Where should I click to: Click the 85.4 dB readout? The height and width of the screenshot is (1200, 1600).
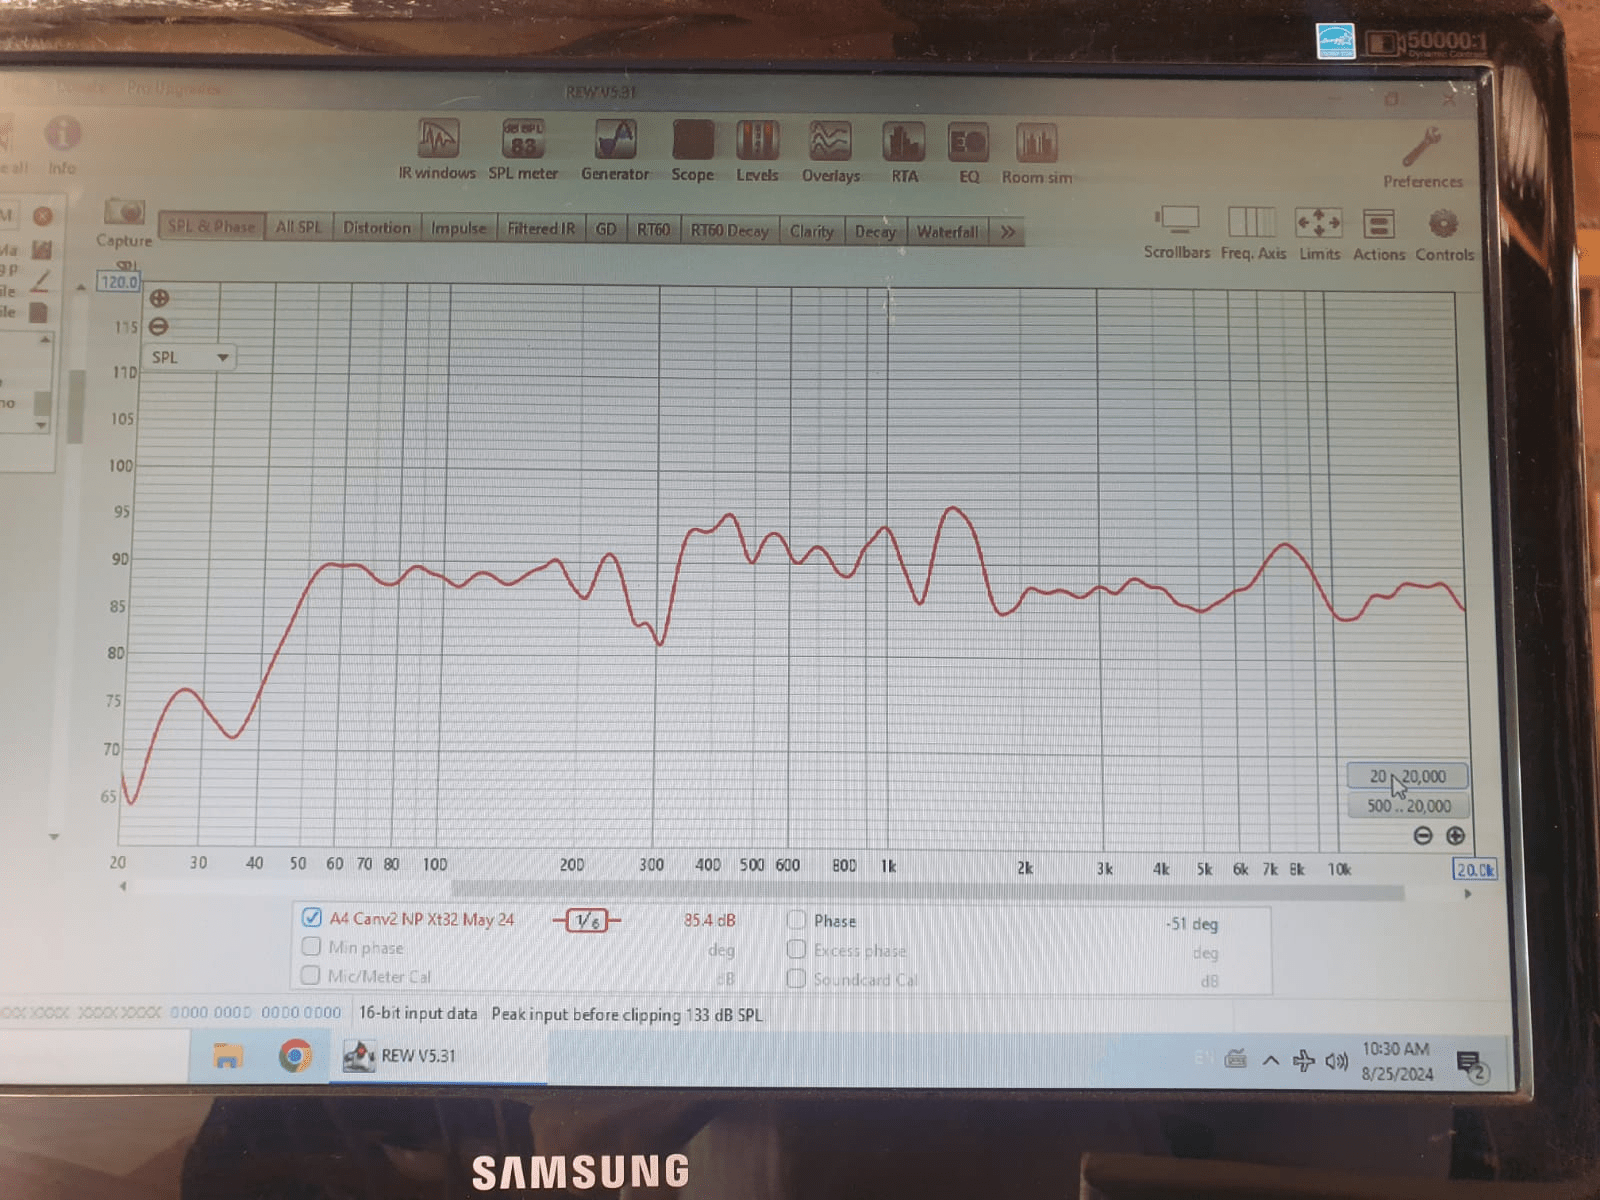pos(709,920)
